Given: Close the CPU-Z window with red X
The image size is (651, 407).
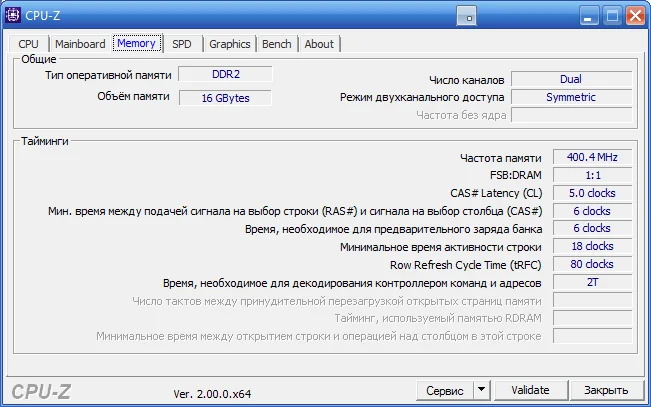Looking at the screenshot, I should click(635, 16).
